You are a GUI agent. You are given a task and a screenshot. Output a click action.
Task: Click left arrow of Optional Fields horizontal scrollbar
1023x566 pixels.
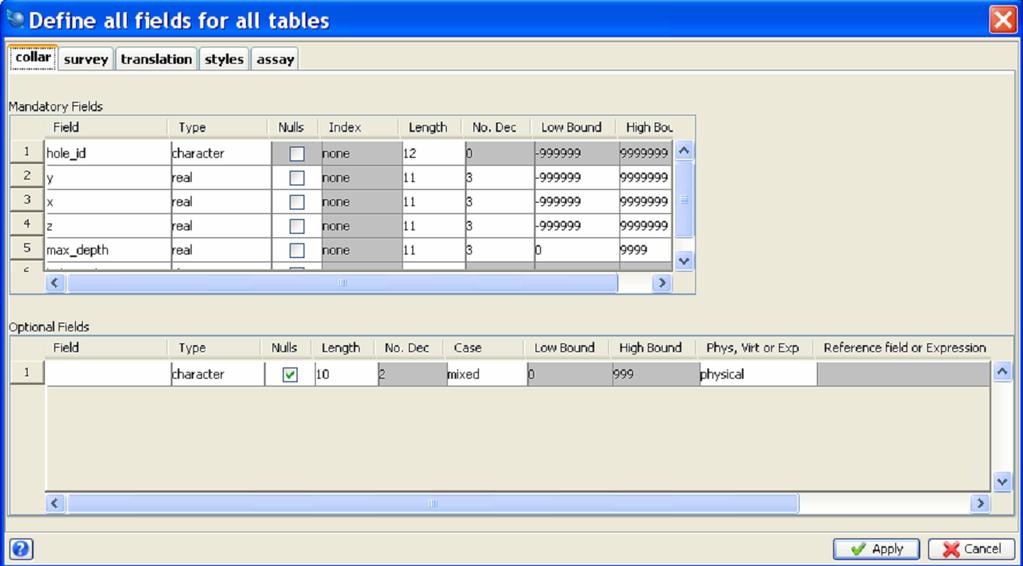[55, 503]
